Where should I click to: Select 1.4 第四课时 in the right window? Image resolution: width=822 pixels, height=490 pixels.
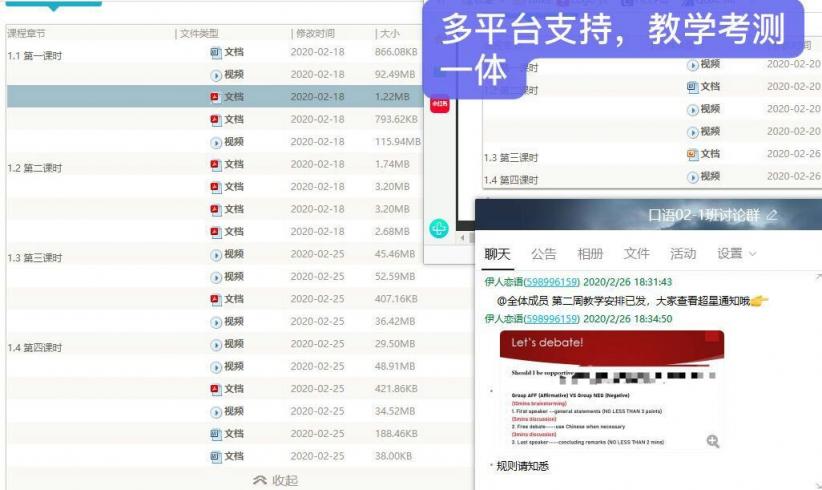pyautogui.click(x=511, y=180)
